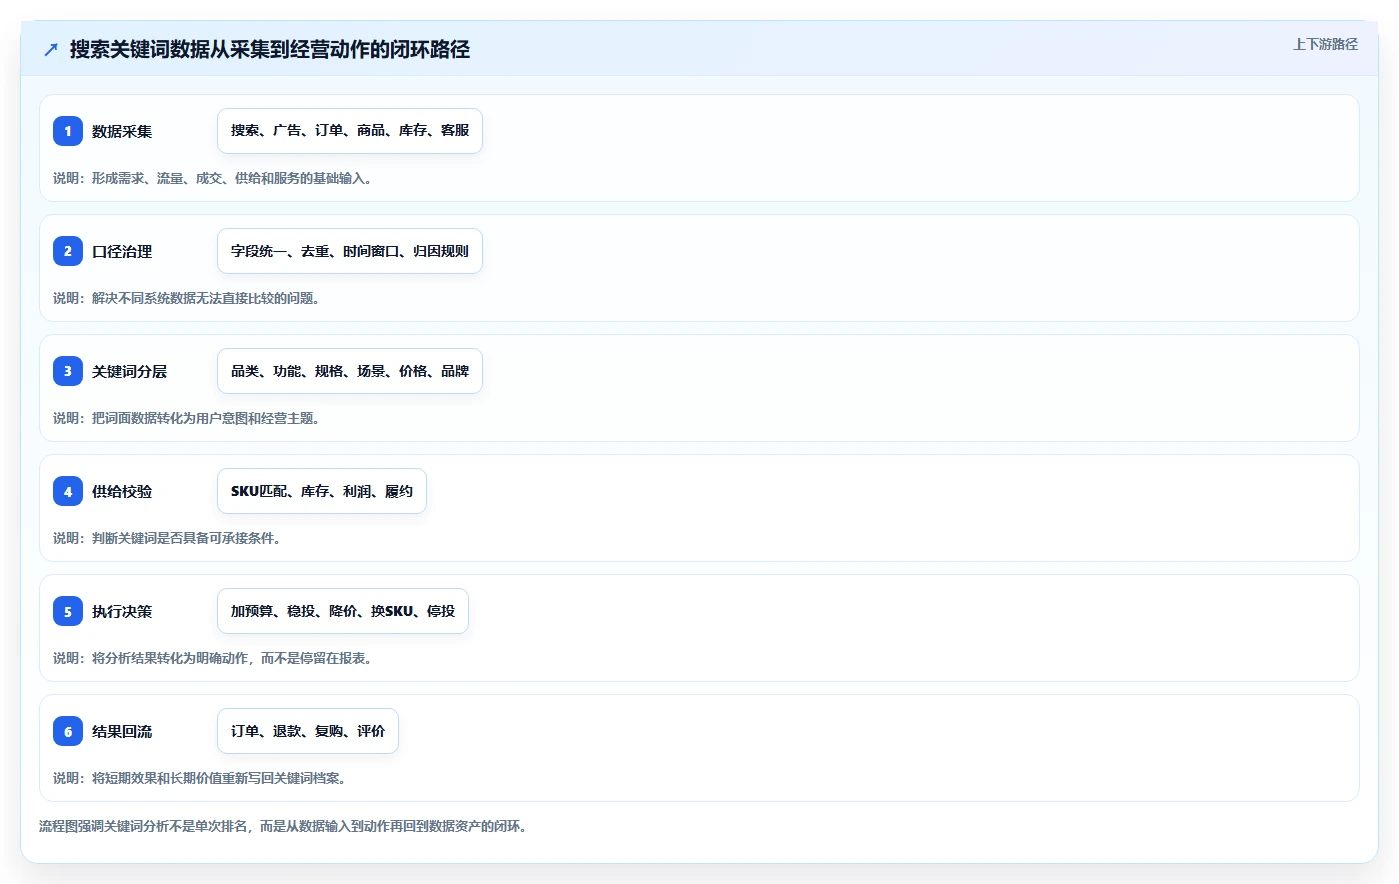Click the step 3 number badge
This screenshot has width=1399, height=884.
[68, 371]
